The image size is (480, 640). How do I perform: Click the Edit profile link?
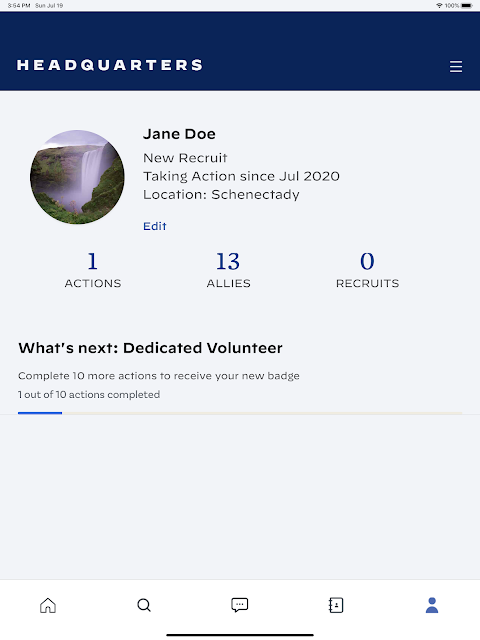pos(155,226)
